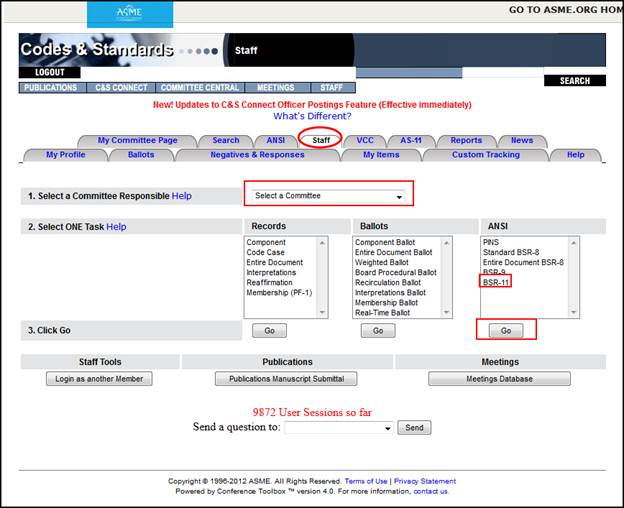
Task: Click Go button under Records
Action: coord(269,331)
